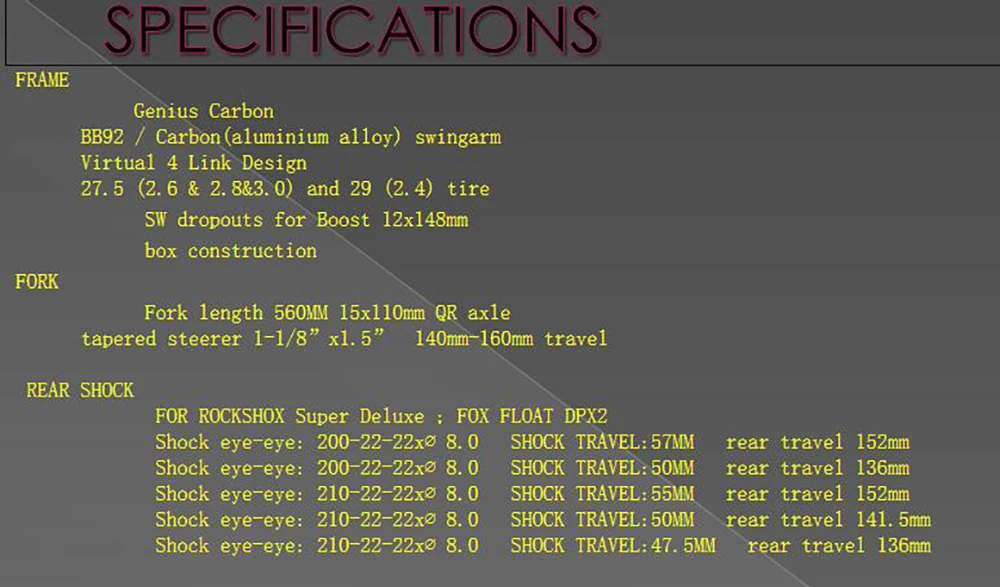Select the "27.5 (2.6 & 2.8&3.0) and 29 (2.4) tire" line

pos(285,189)
